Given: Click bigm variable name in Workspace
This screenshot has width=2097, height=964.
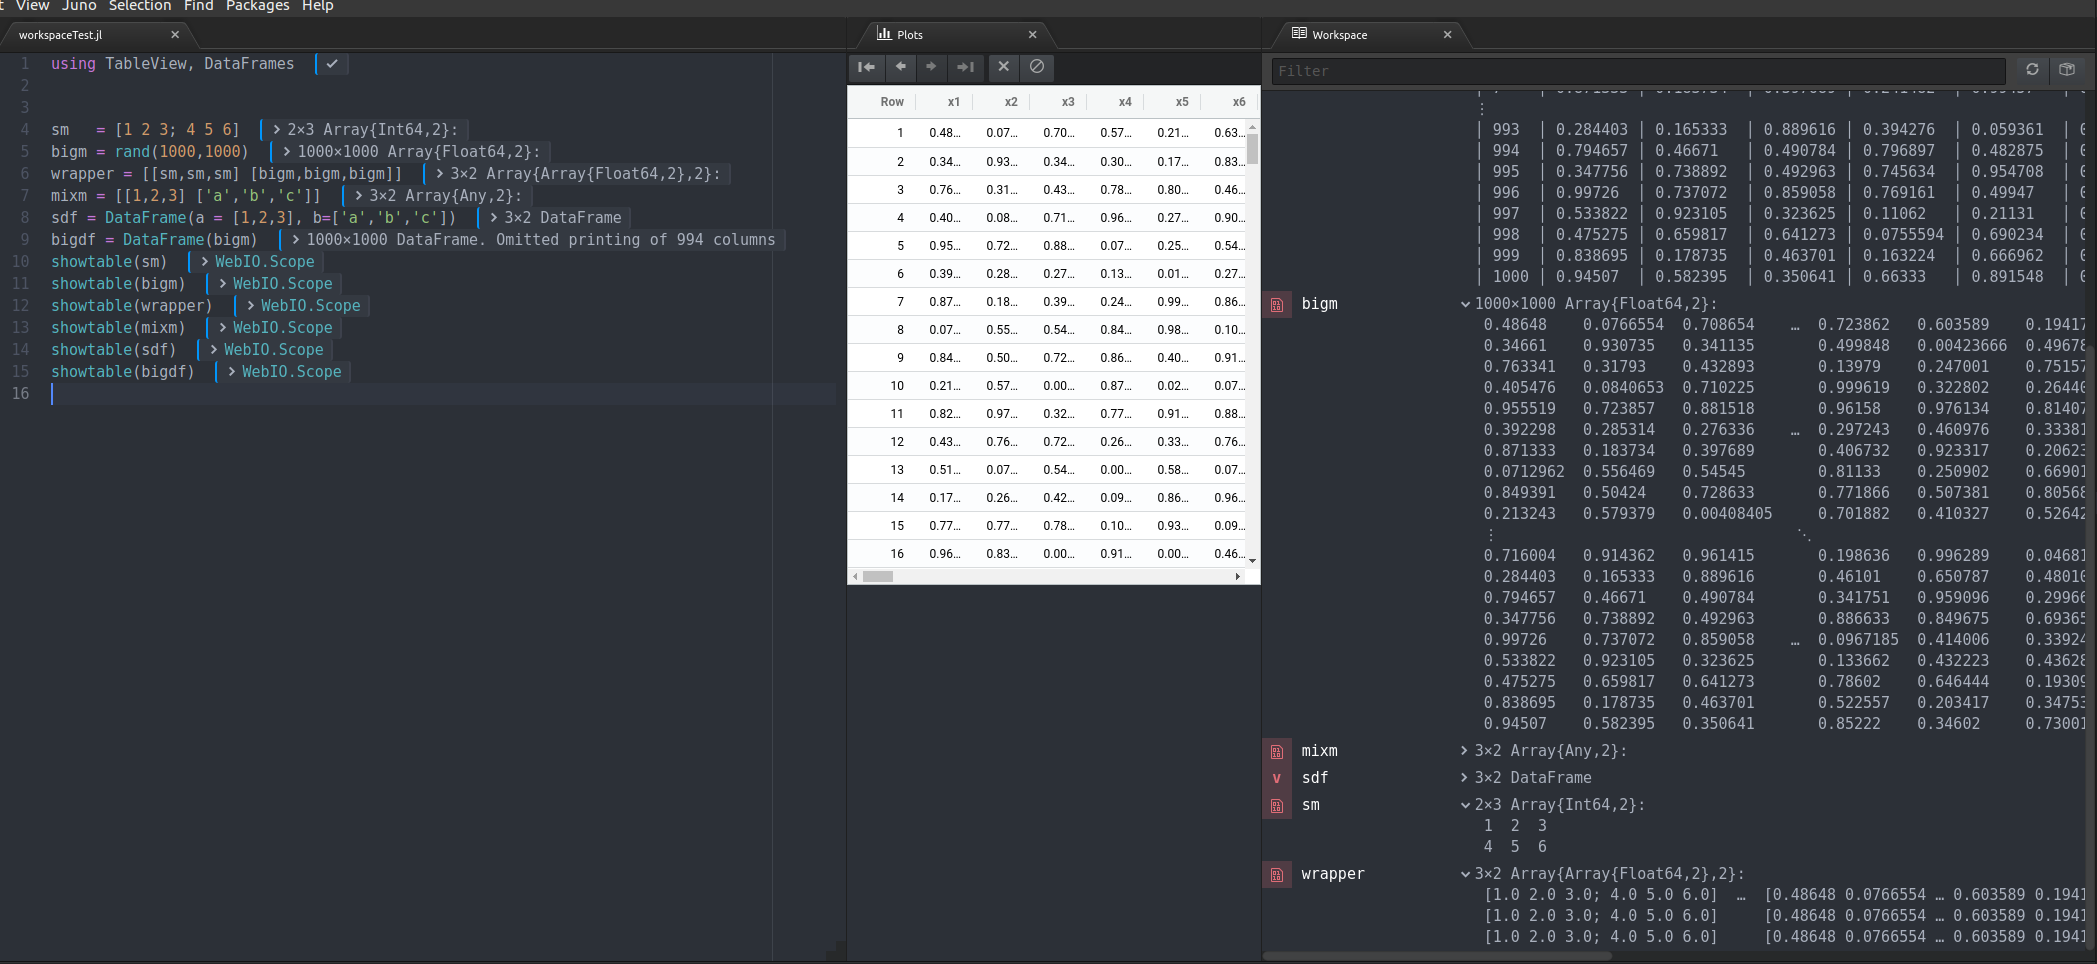Looking at the screenshot, I should (x=1319, y=304).
